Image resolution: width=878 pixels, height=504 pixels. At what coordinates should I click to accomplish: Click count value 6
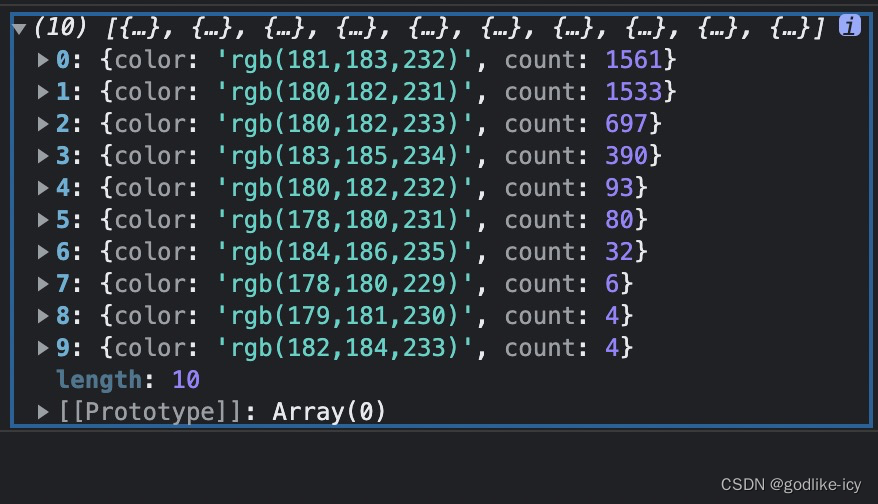612,283
